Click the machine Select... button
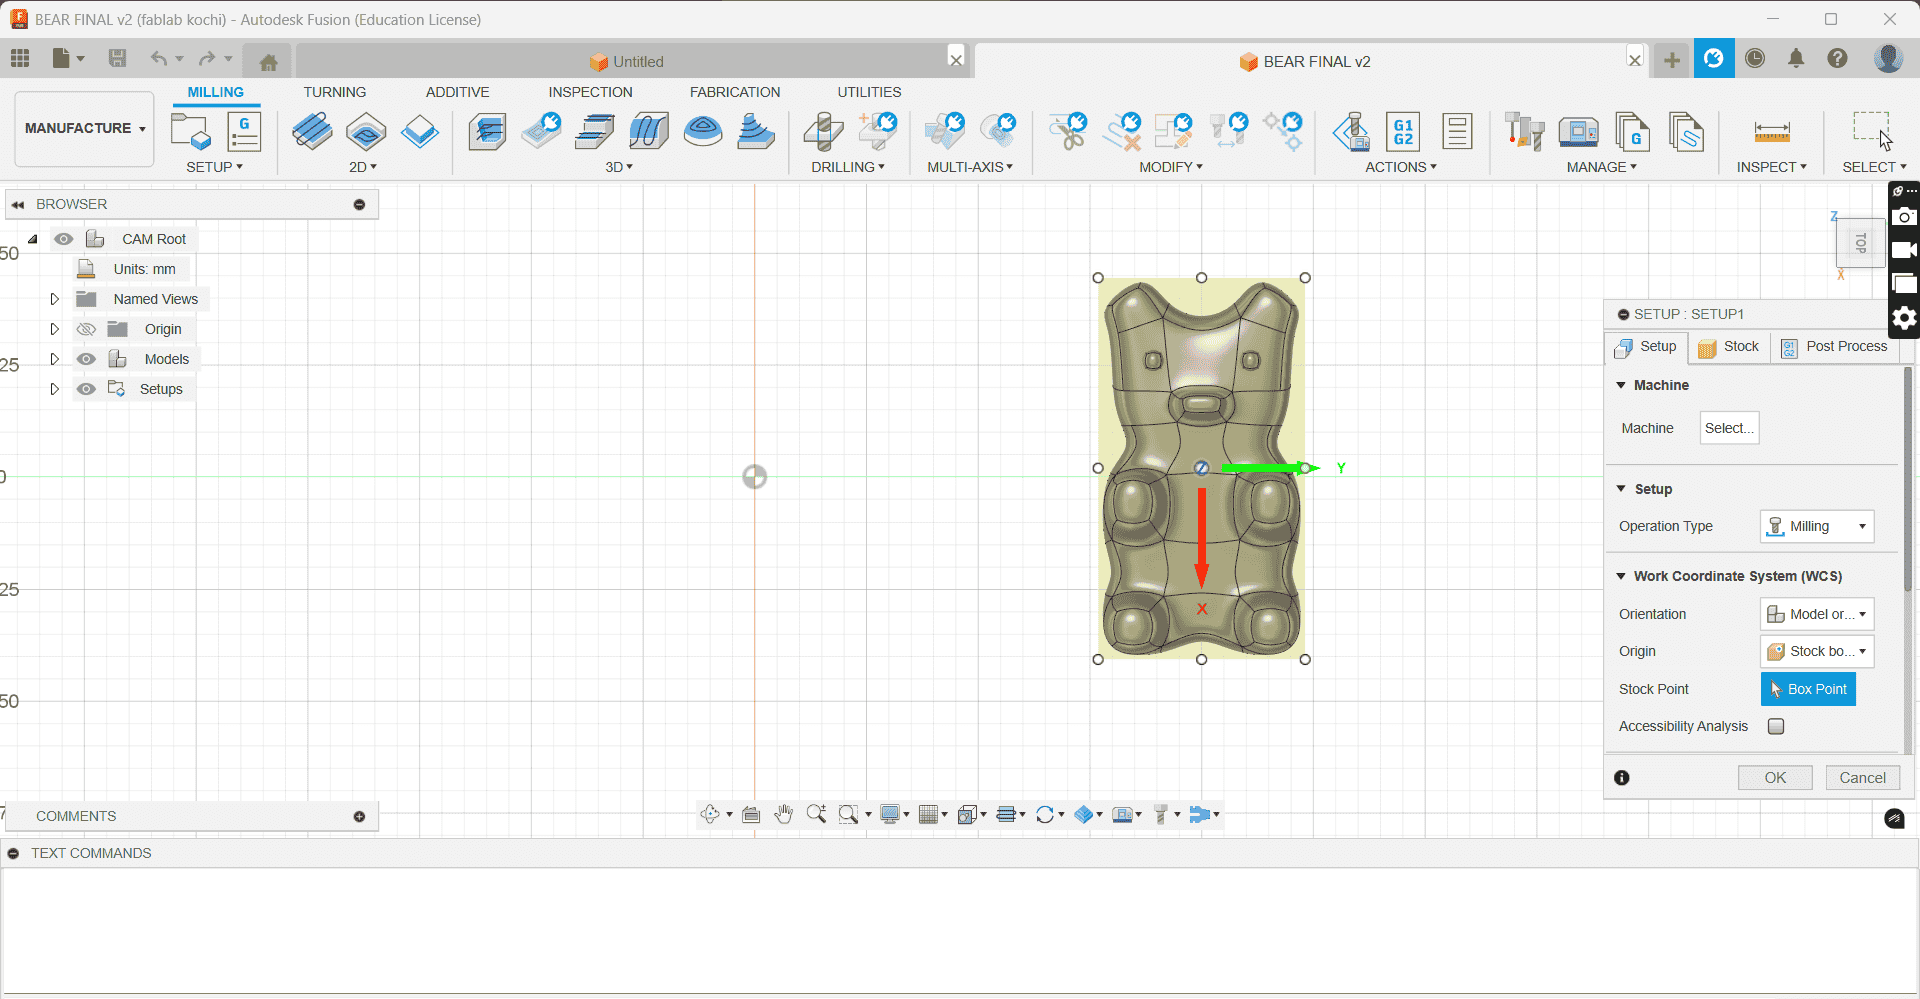 coord(1729,428)
